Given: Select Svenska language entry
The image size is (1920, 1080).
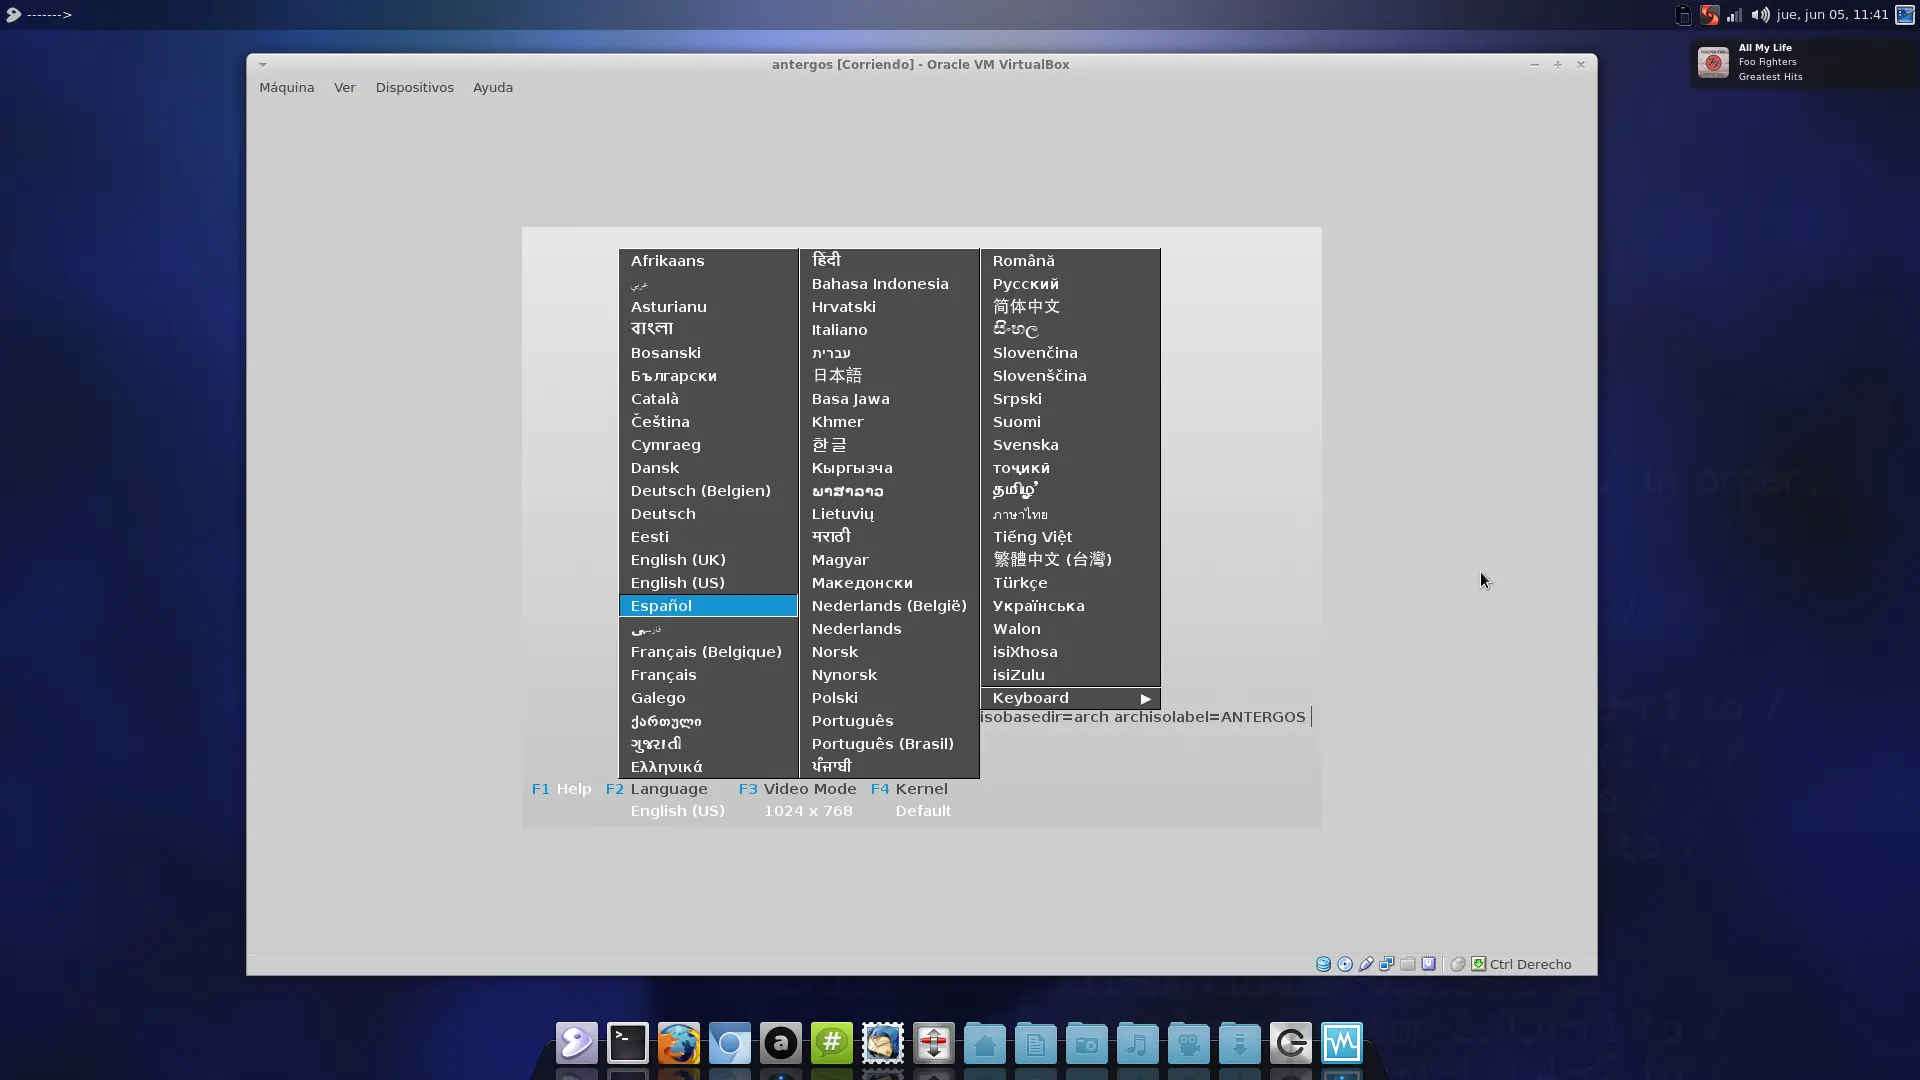Looking at the screenshot, I should (1070, 445).
